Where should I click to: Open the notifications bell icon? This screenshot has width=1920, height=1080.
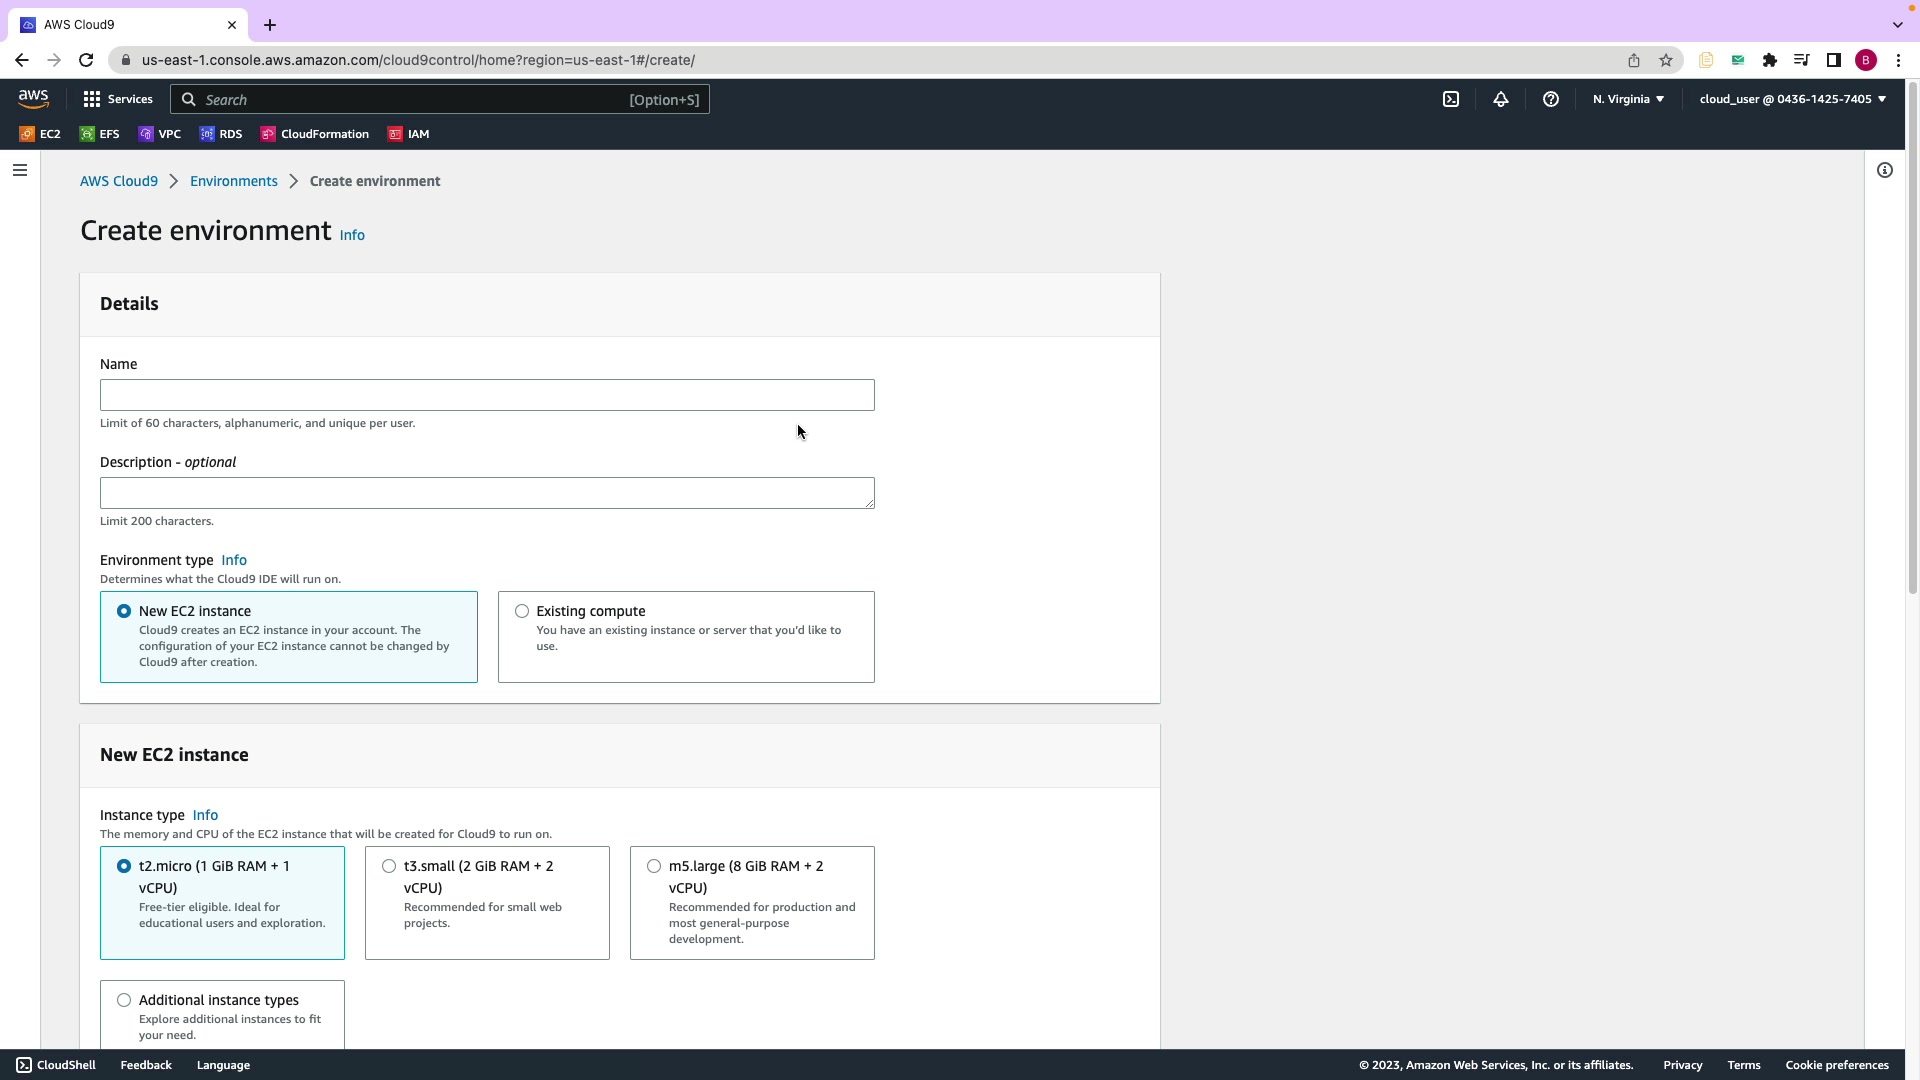[x=1501, y=99]
